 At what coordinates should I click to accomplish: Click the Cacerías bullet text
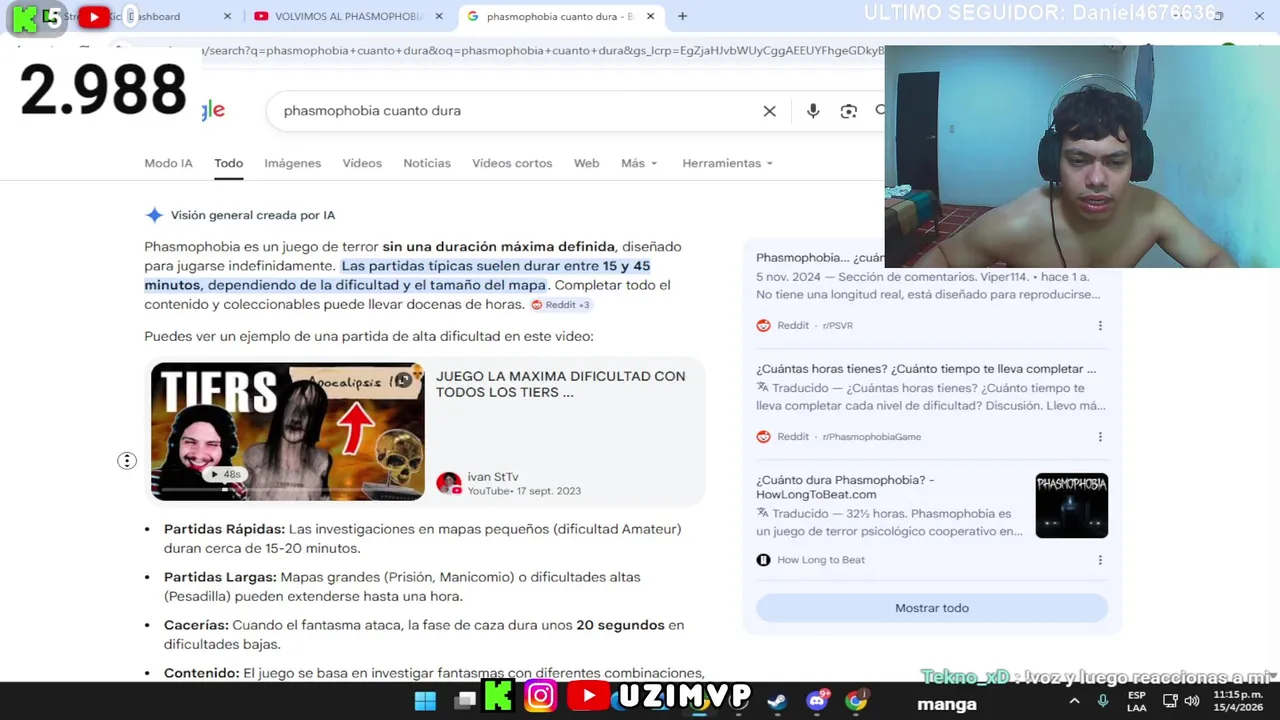point(424,635)
